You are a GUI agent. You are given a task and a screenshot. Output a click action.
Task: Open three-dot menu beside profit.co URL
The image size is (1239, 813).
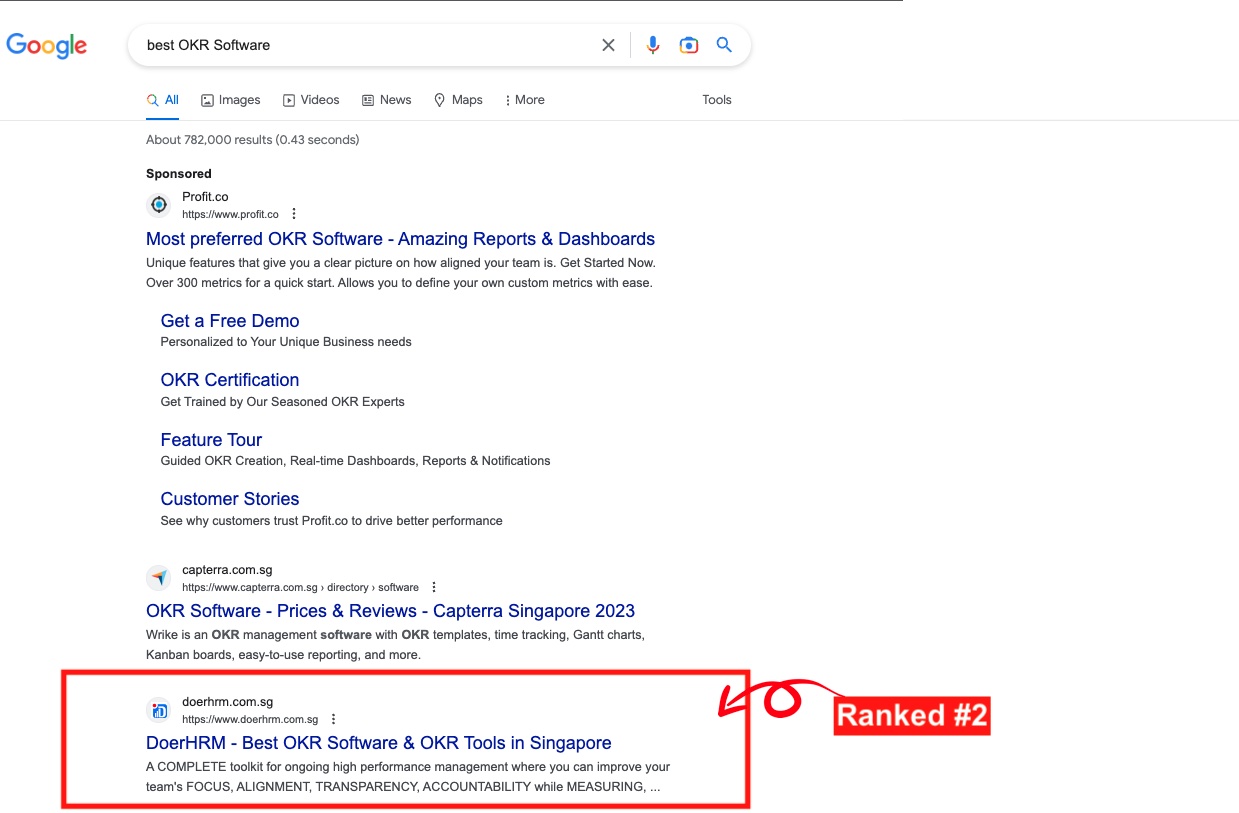pyautogui.click(x=294, y=214)
